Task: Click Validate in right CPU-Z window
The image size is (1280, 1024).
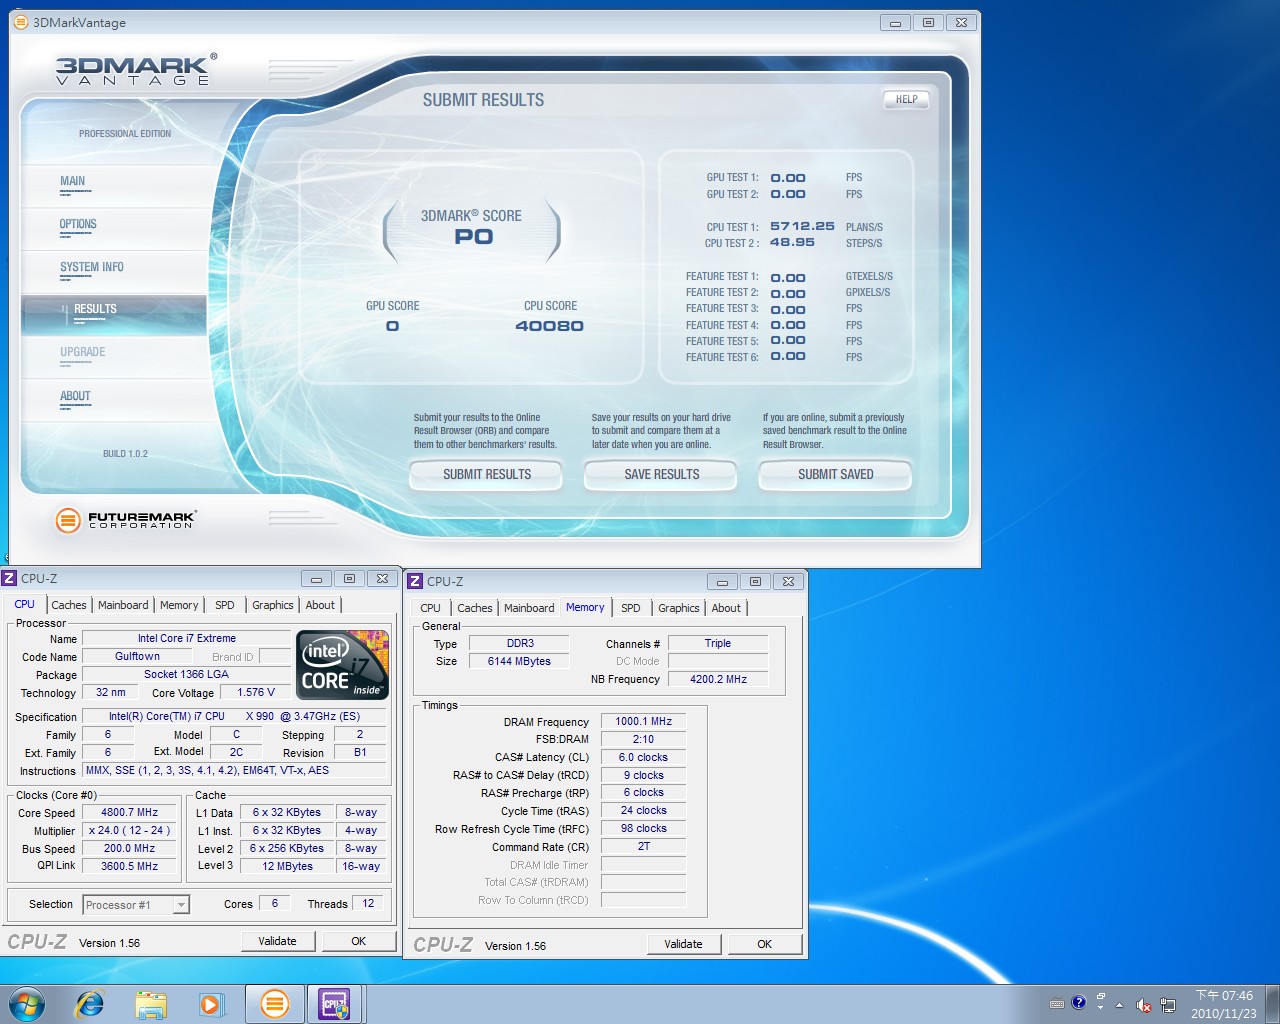Action: tap(684, 944)
